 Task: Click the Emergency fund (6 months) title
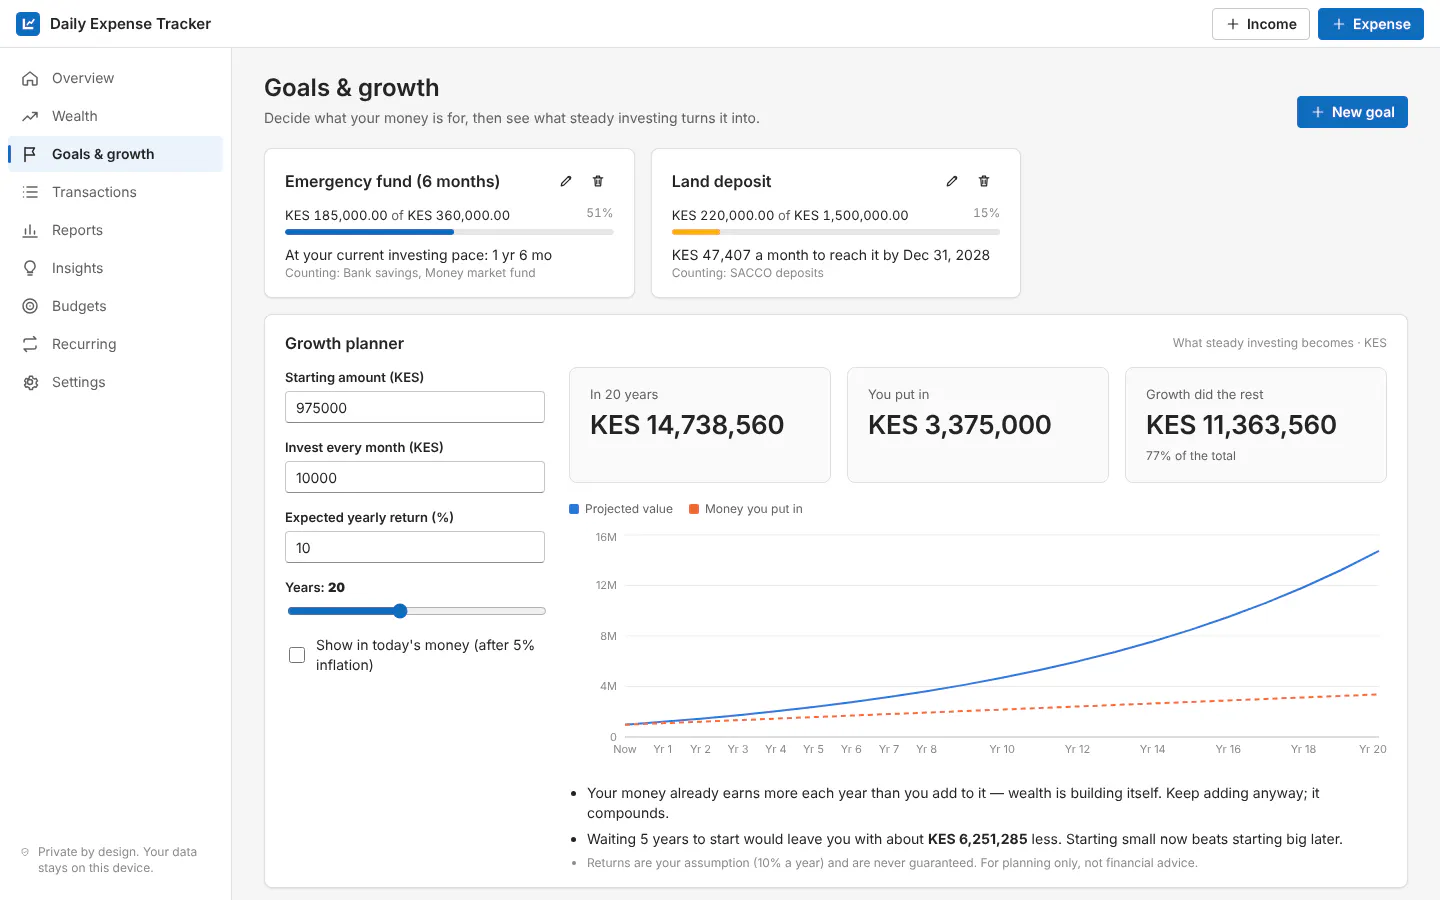coord(392,181)
